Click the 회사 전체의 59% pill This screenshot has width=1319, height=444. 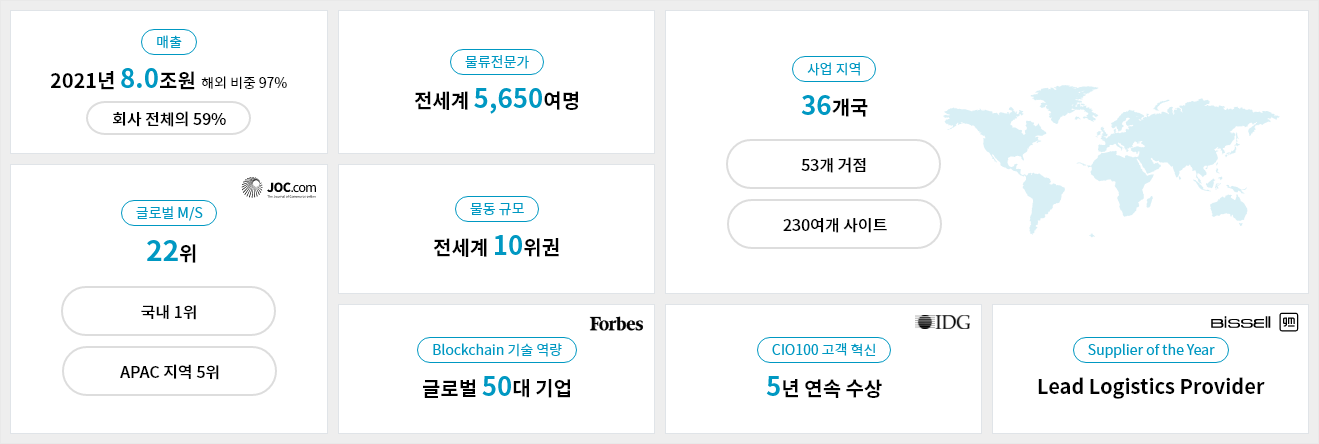tap(169, 118)
